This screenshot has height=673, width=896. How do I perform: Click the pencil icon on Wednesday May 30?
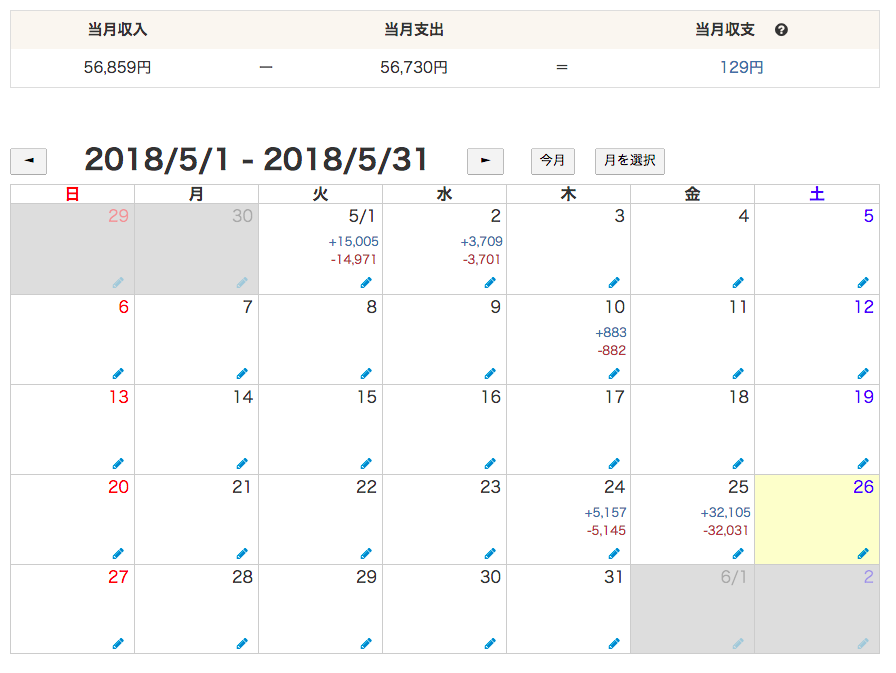click(490, 644)
